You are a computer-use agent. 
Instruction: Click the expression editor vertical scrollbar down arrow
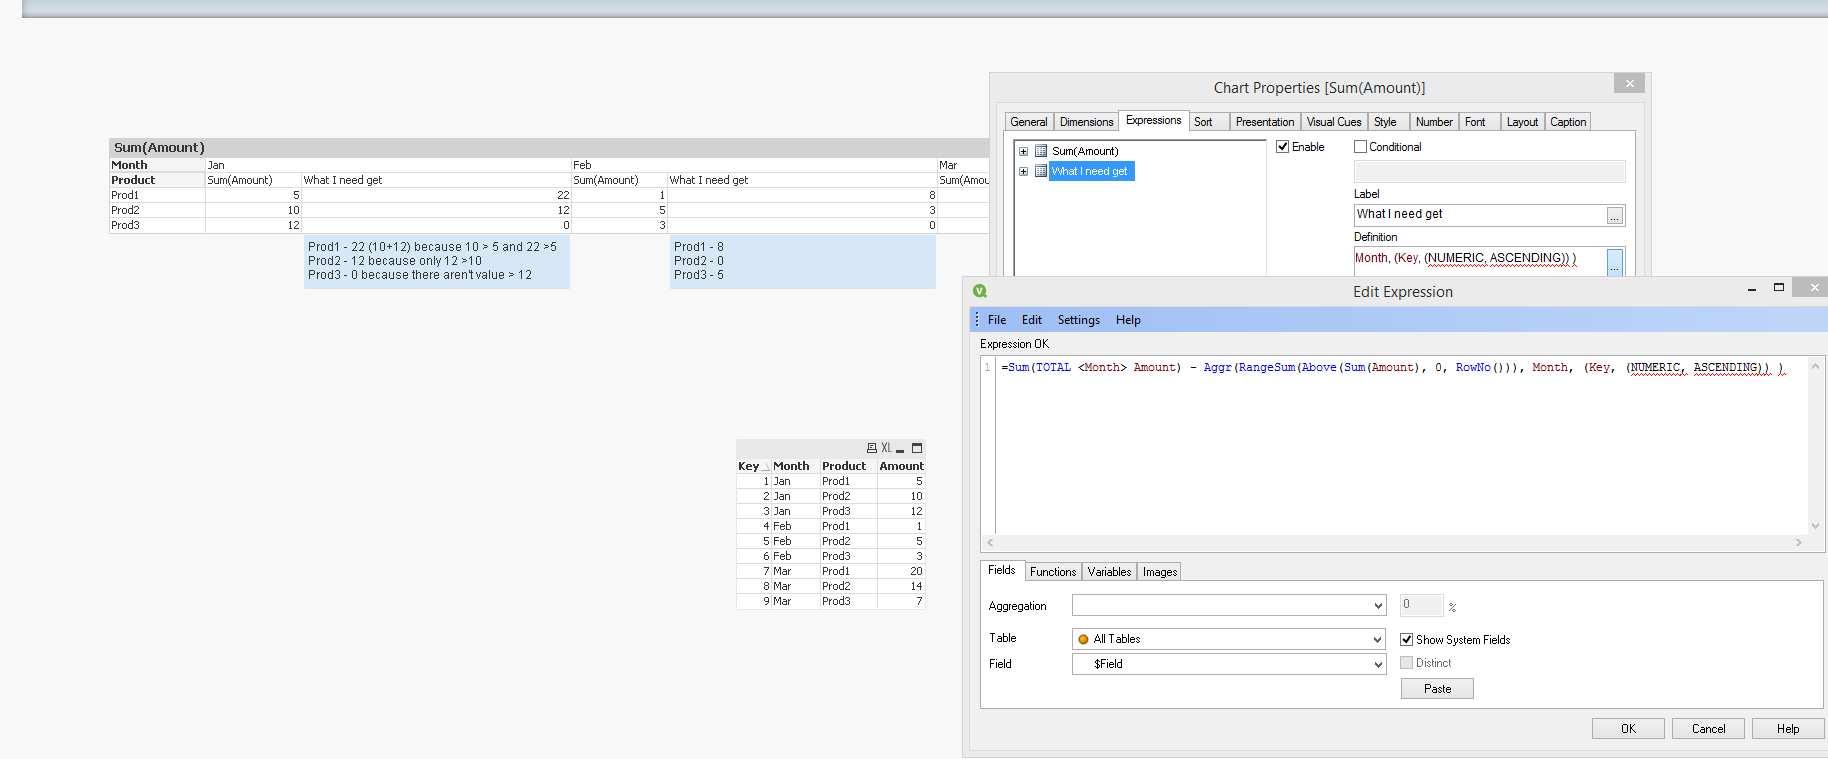point(1815,526)
